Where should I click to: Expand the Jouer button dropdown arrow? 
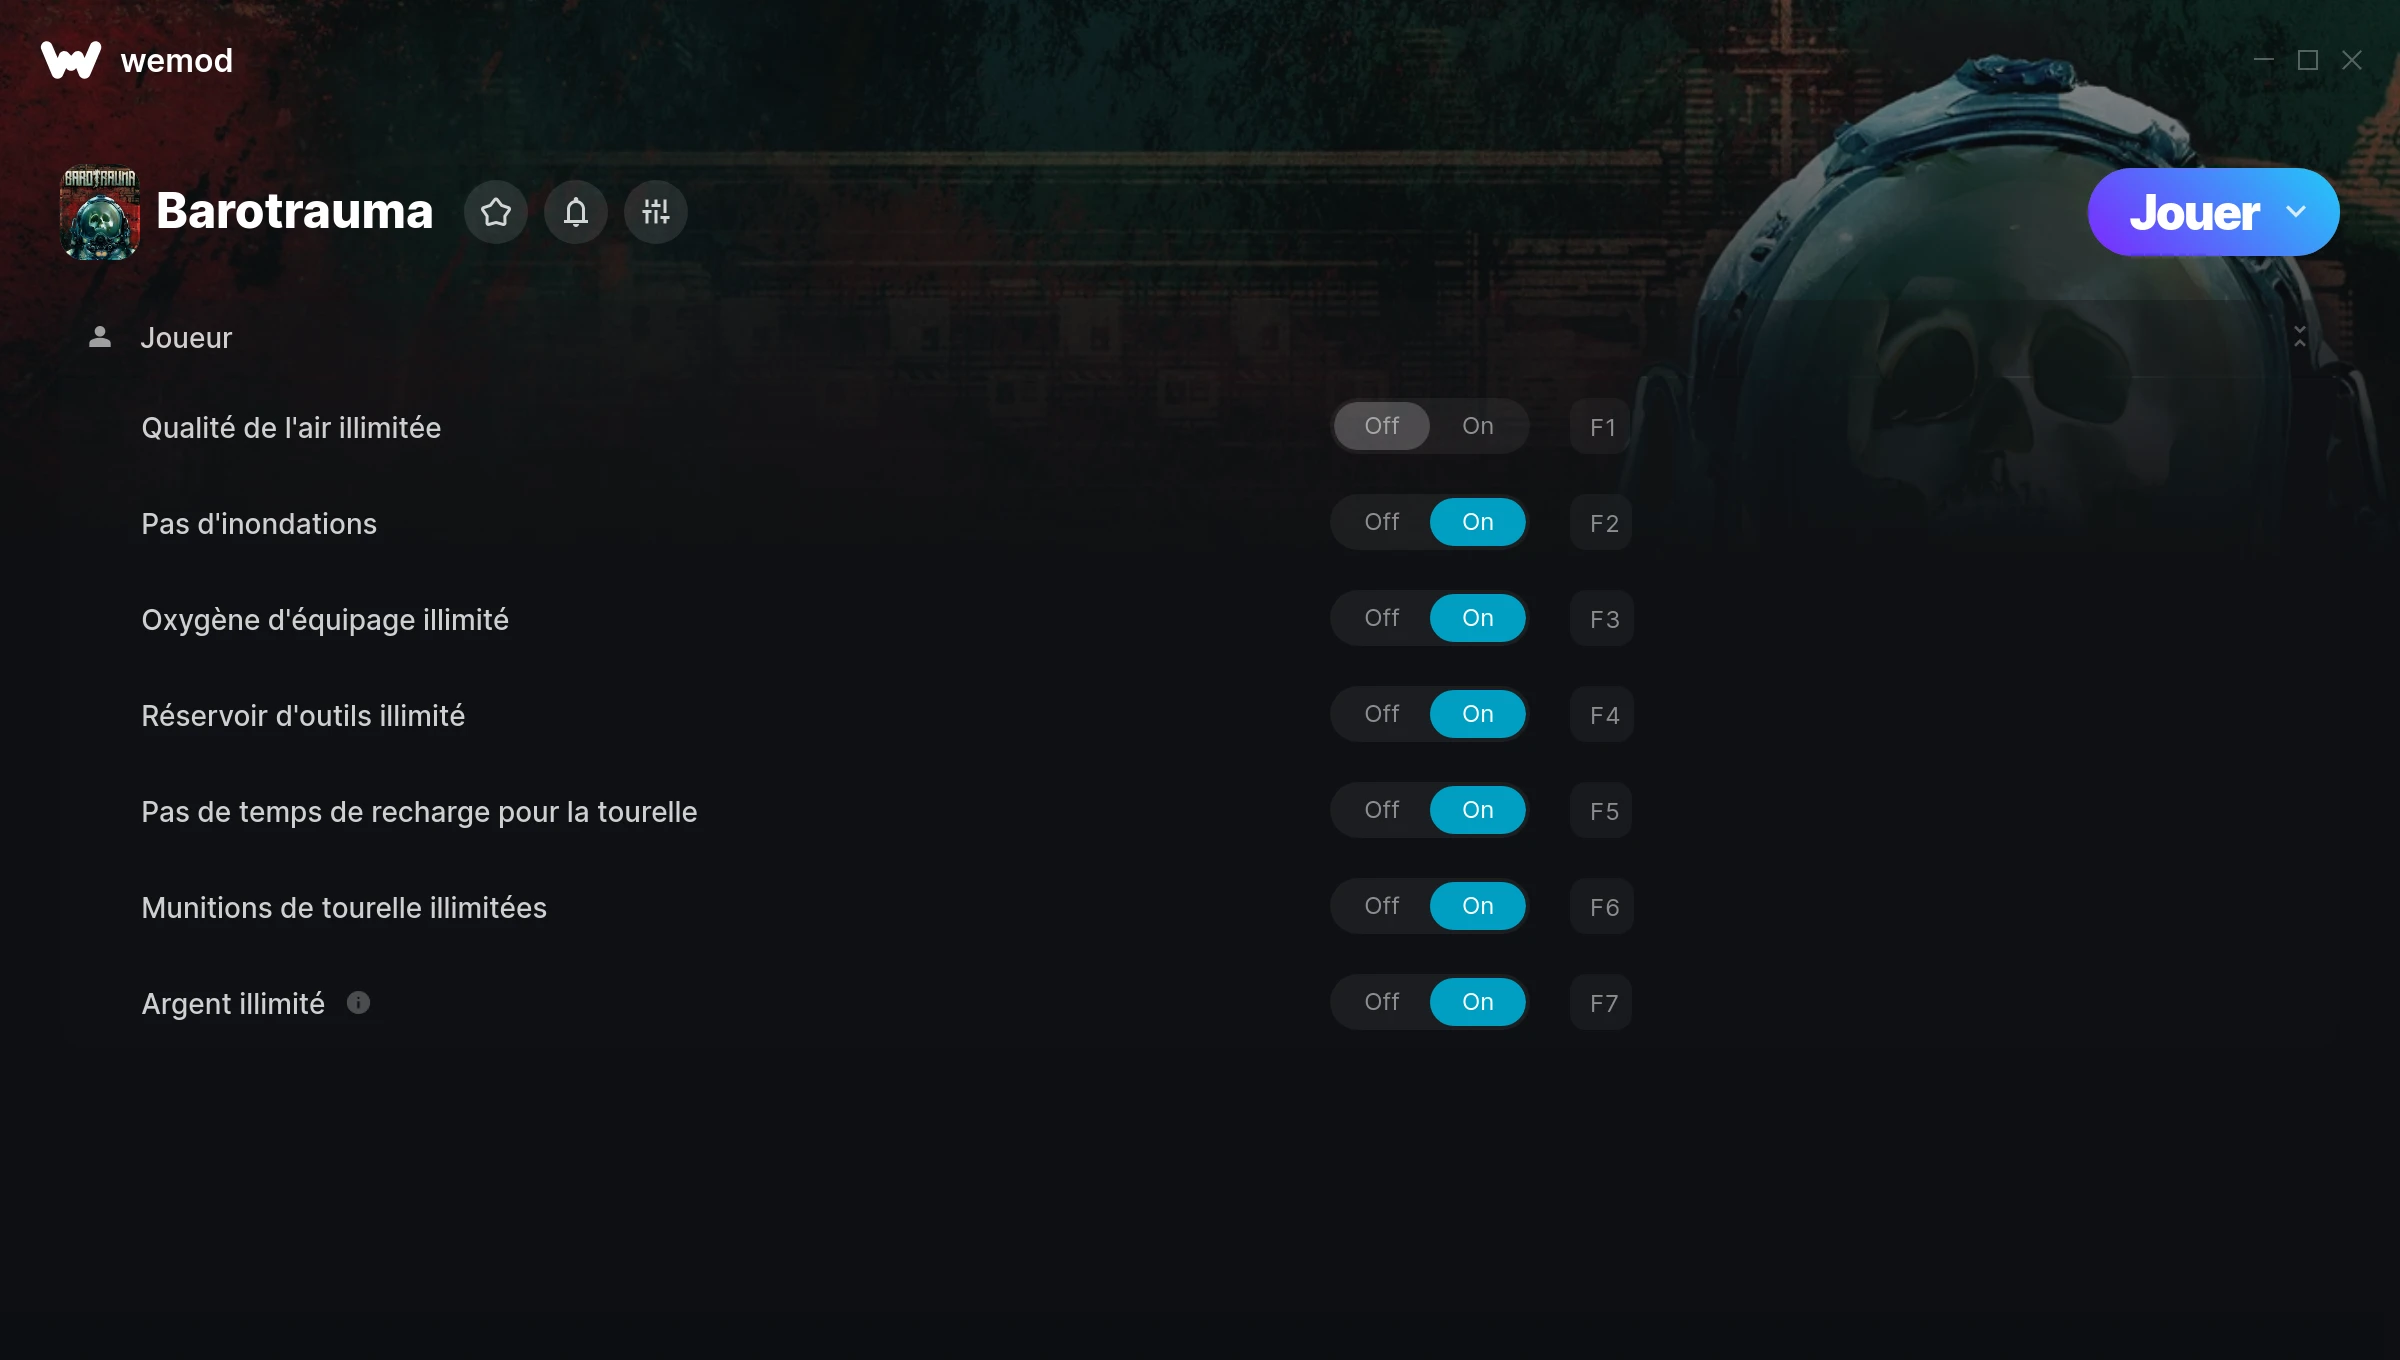click(2296, 212)
